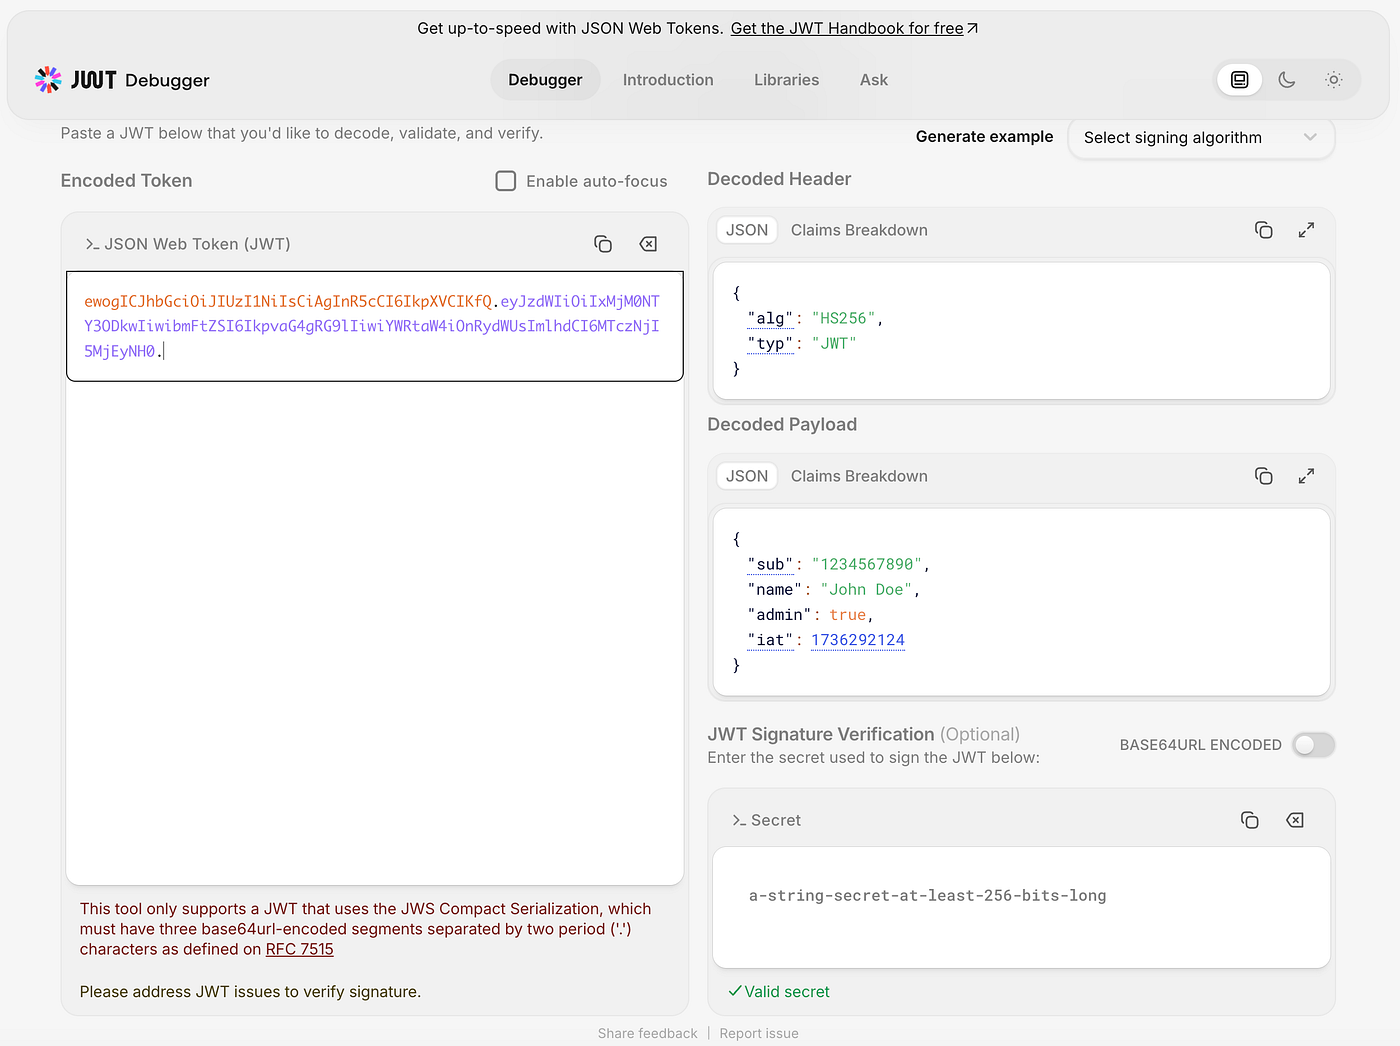The height and width of the screenshot is (1046, 1400).
Task: Click the "John Doe" name value
Action: pos(866,589)
